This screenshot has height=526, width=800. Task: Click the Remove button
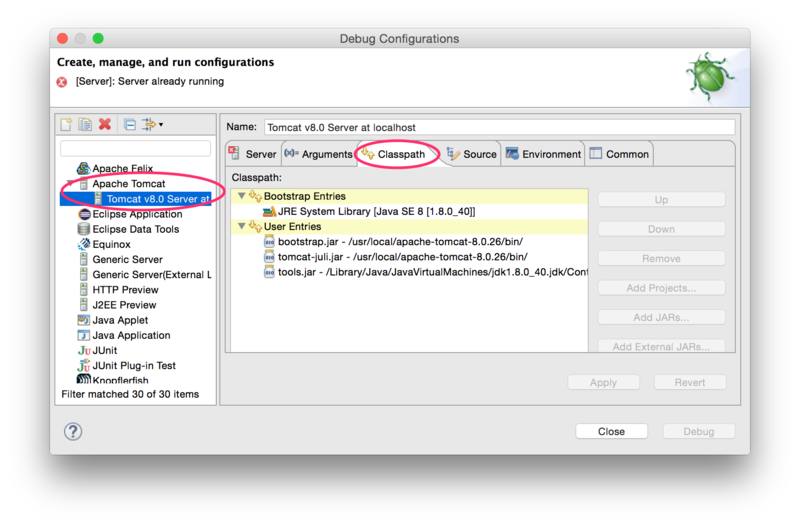point(661,259)
